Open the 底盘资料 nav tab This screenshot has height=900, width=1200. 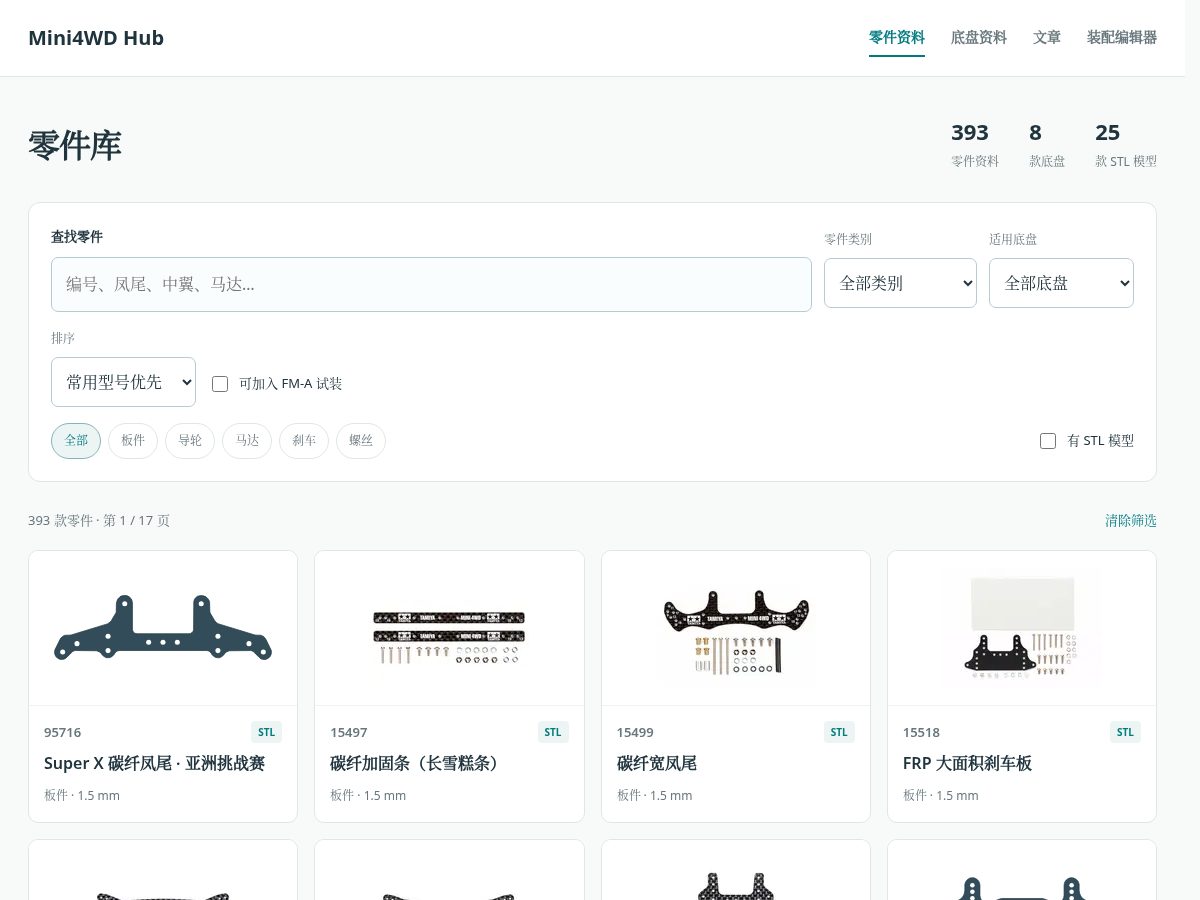click(x=979, y=38)
